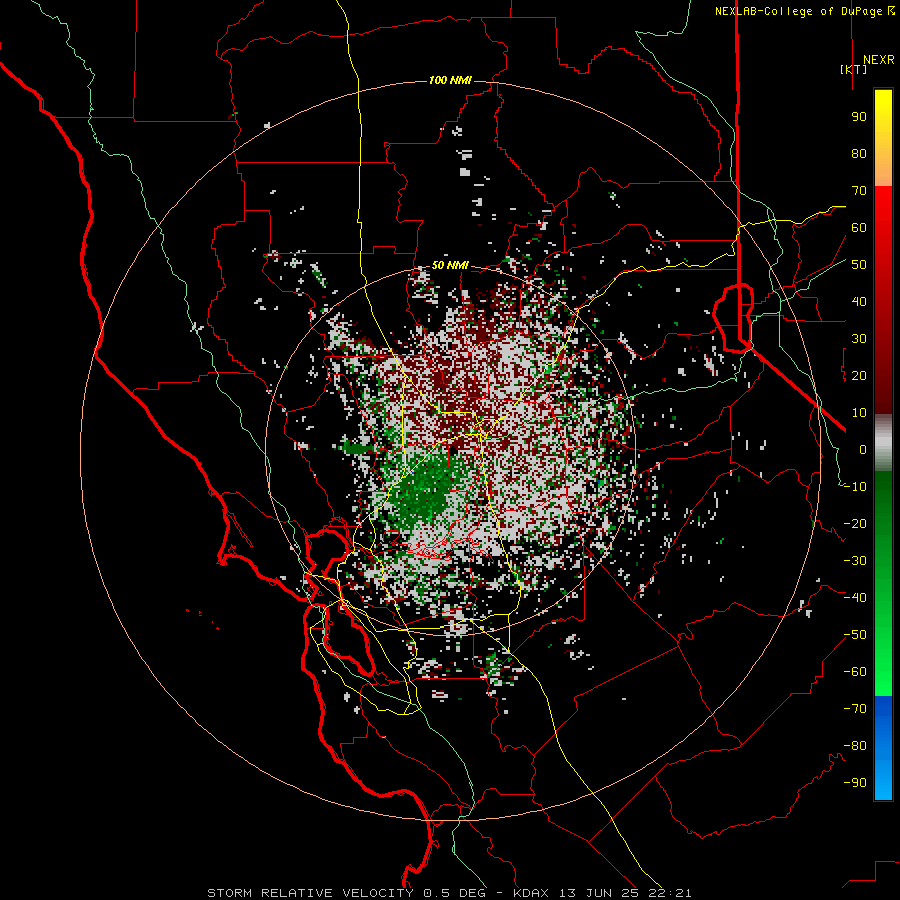
Task: Click the -30 scale label
Action: click(x=855, y=561)
